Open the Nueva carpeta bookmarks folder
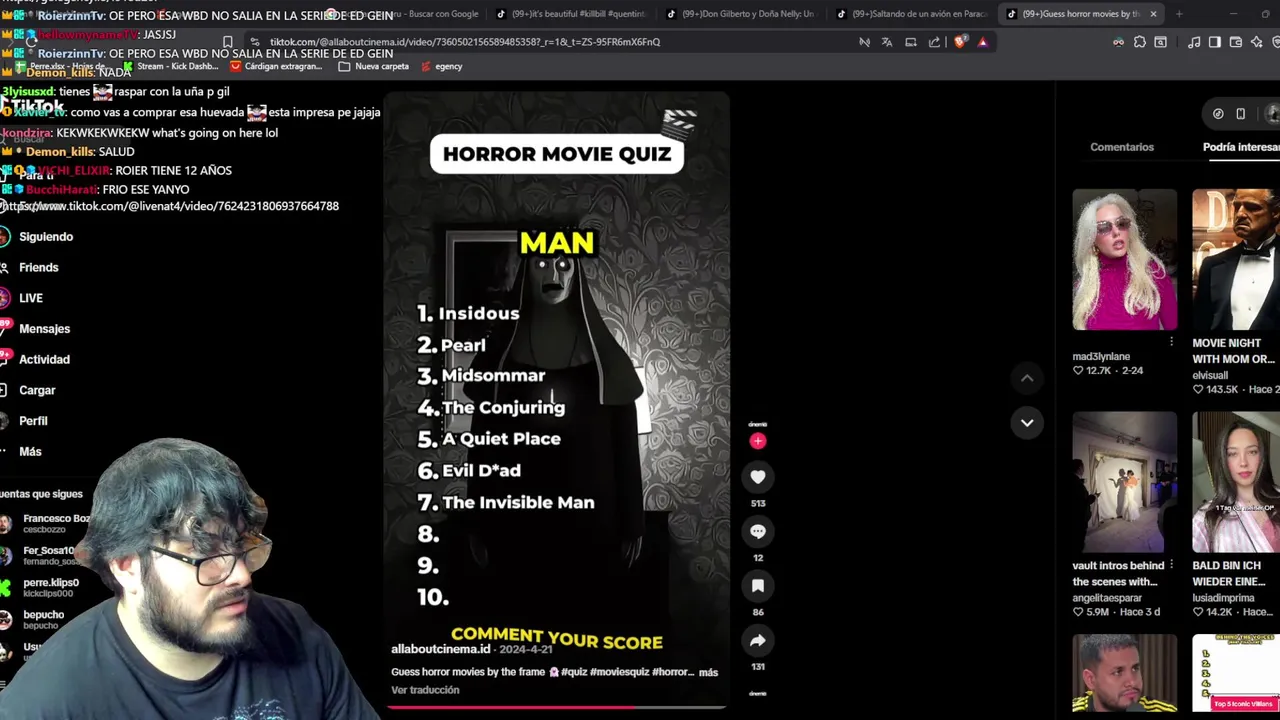Image resolution: width=1280 pixels, height=720 pixels. (x=374, y=66)
